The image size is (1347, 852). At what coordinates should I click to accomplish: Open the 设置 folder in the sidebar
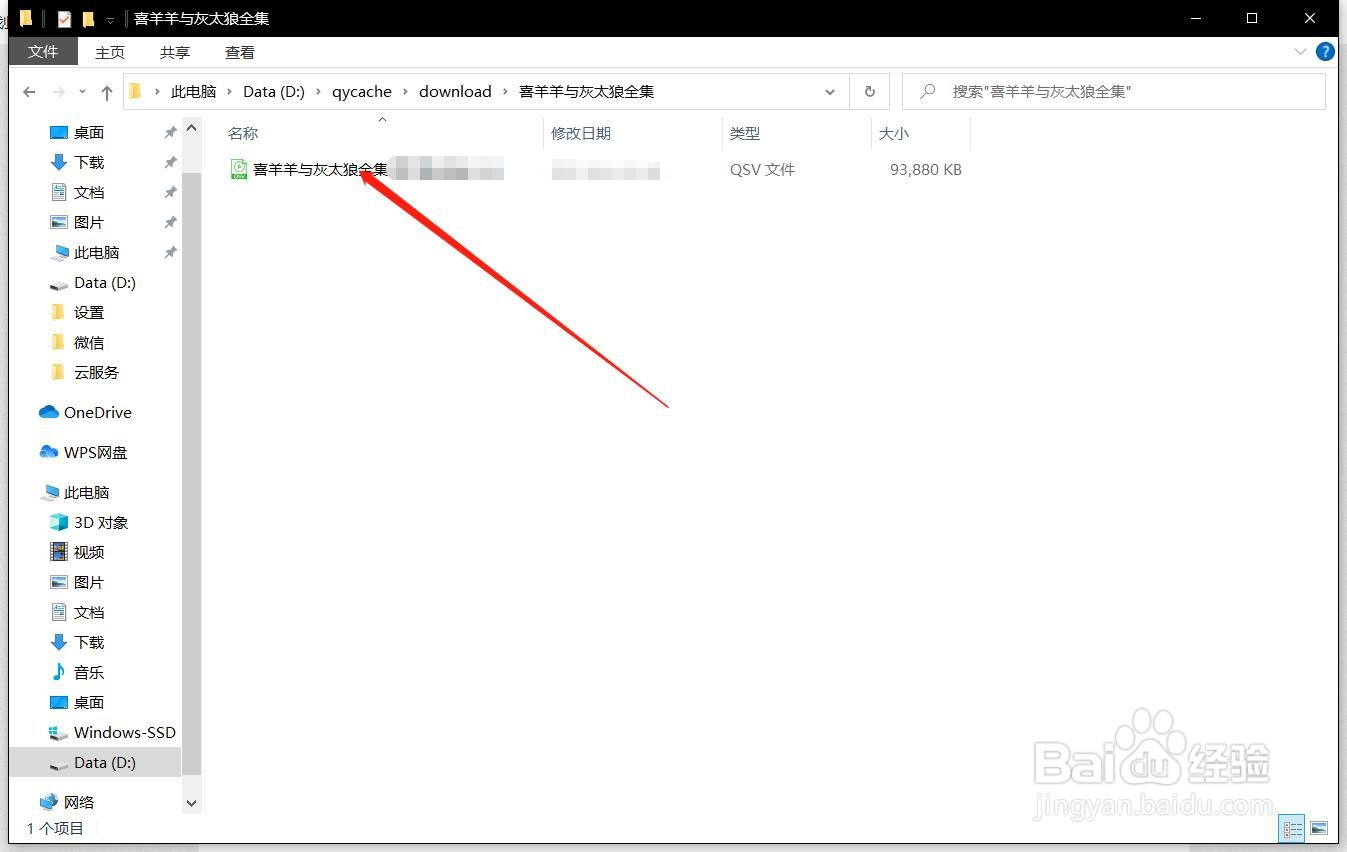(89, 312)
